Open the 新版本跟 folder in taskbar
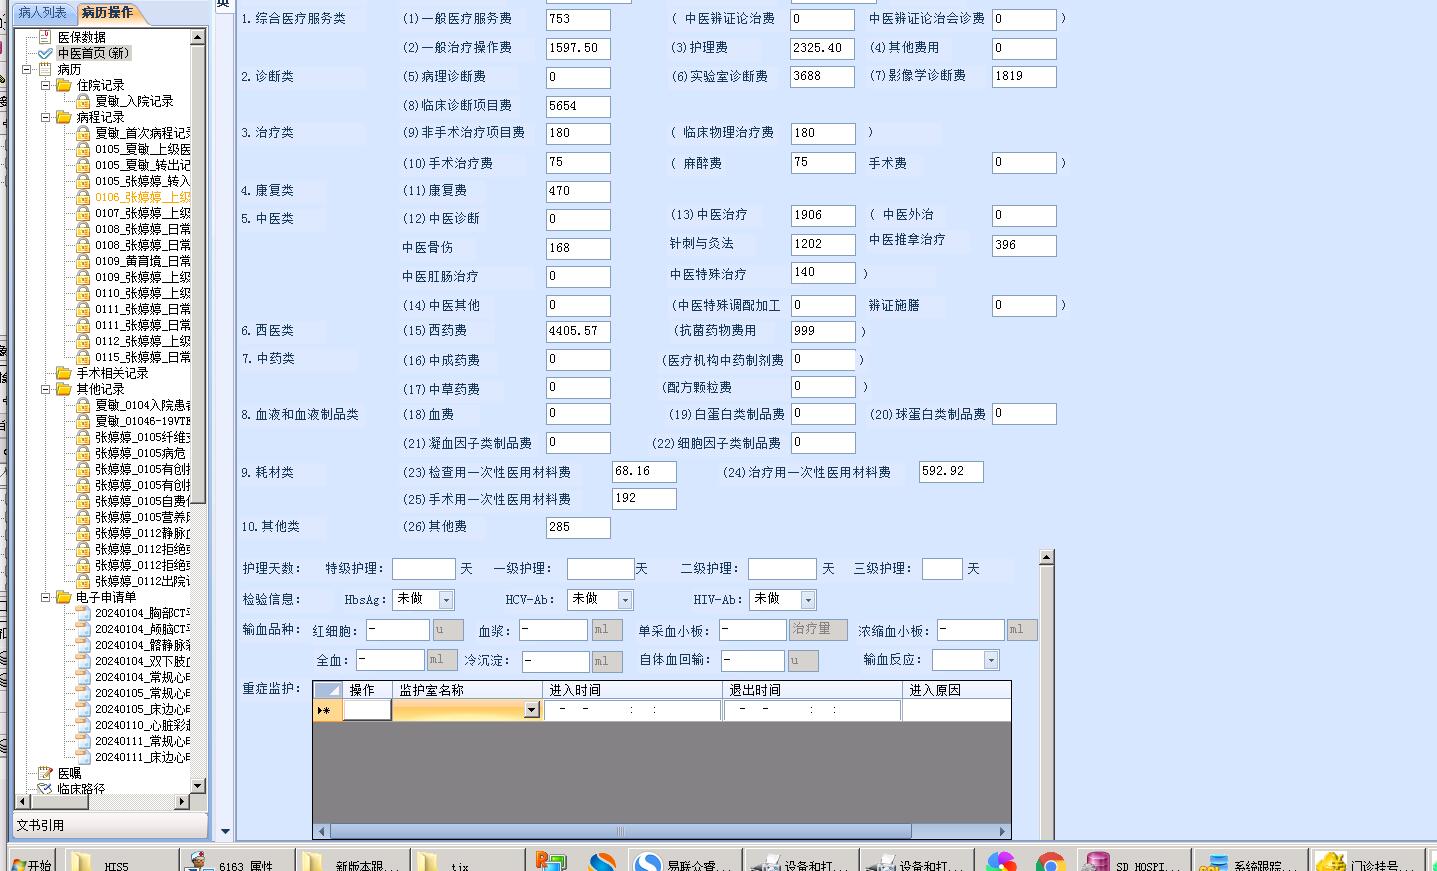 [352, 860]
